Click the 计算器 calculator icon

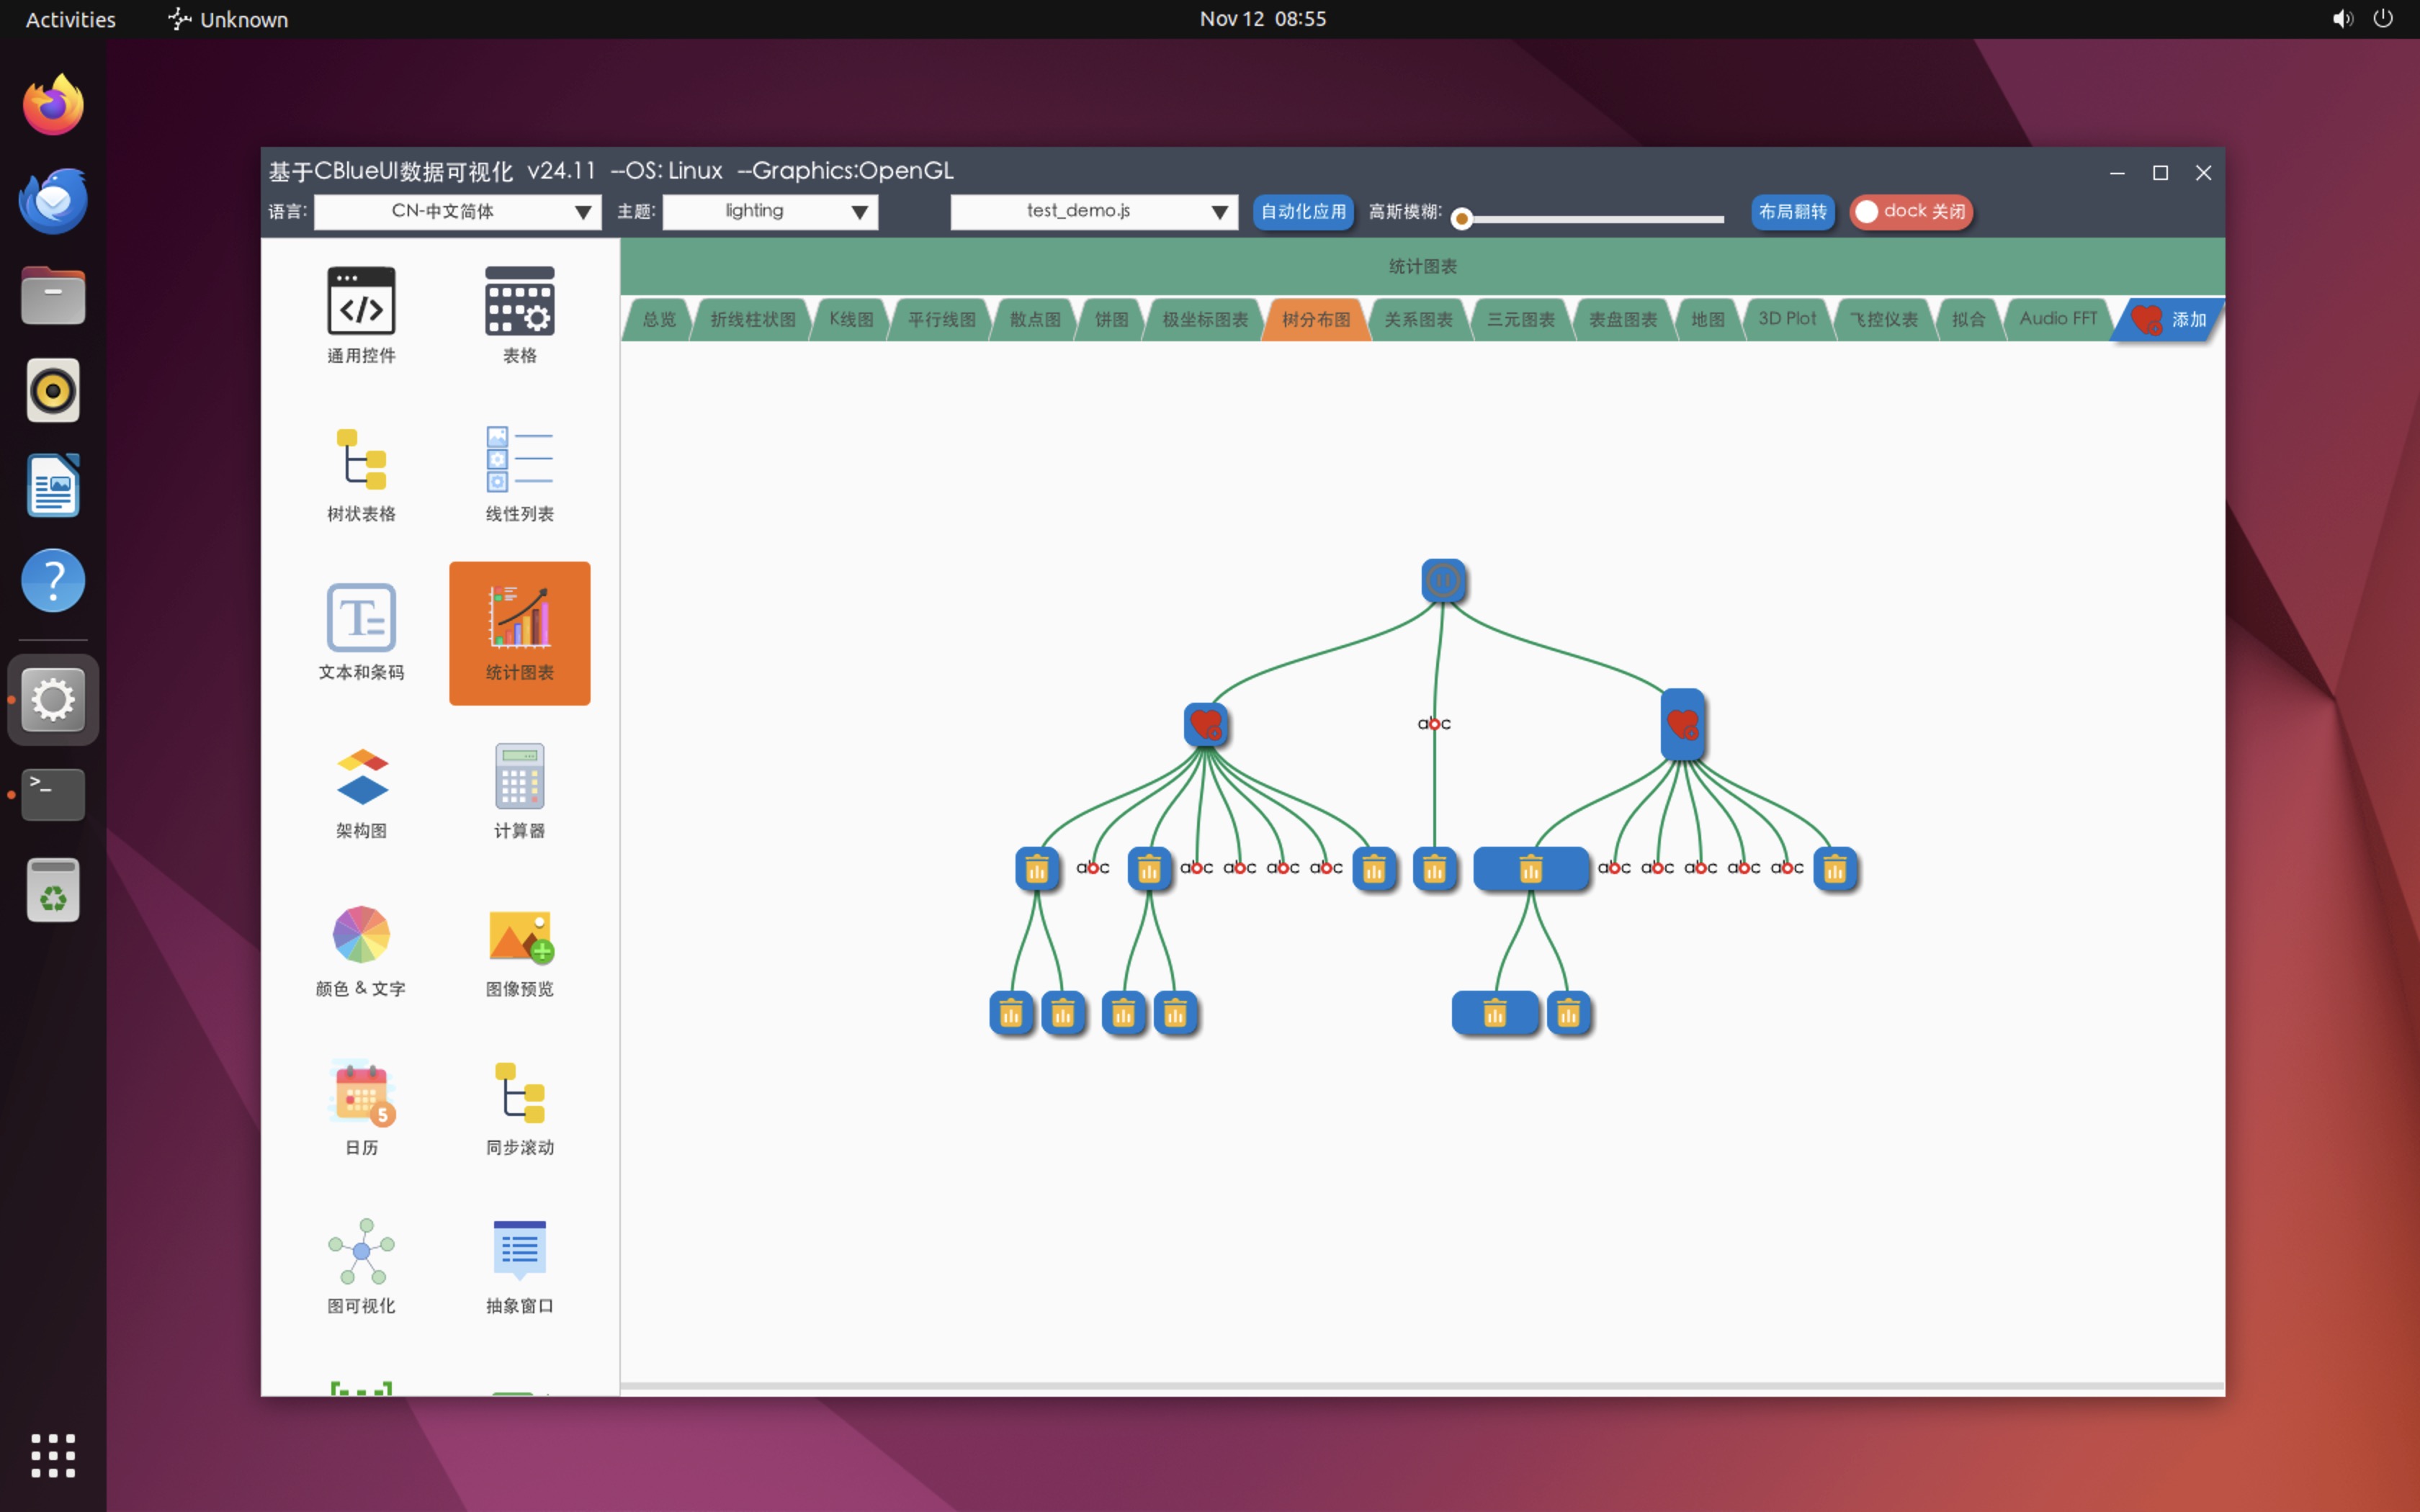519,776
